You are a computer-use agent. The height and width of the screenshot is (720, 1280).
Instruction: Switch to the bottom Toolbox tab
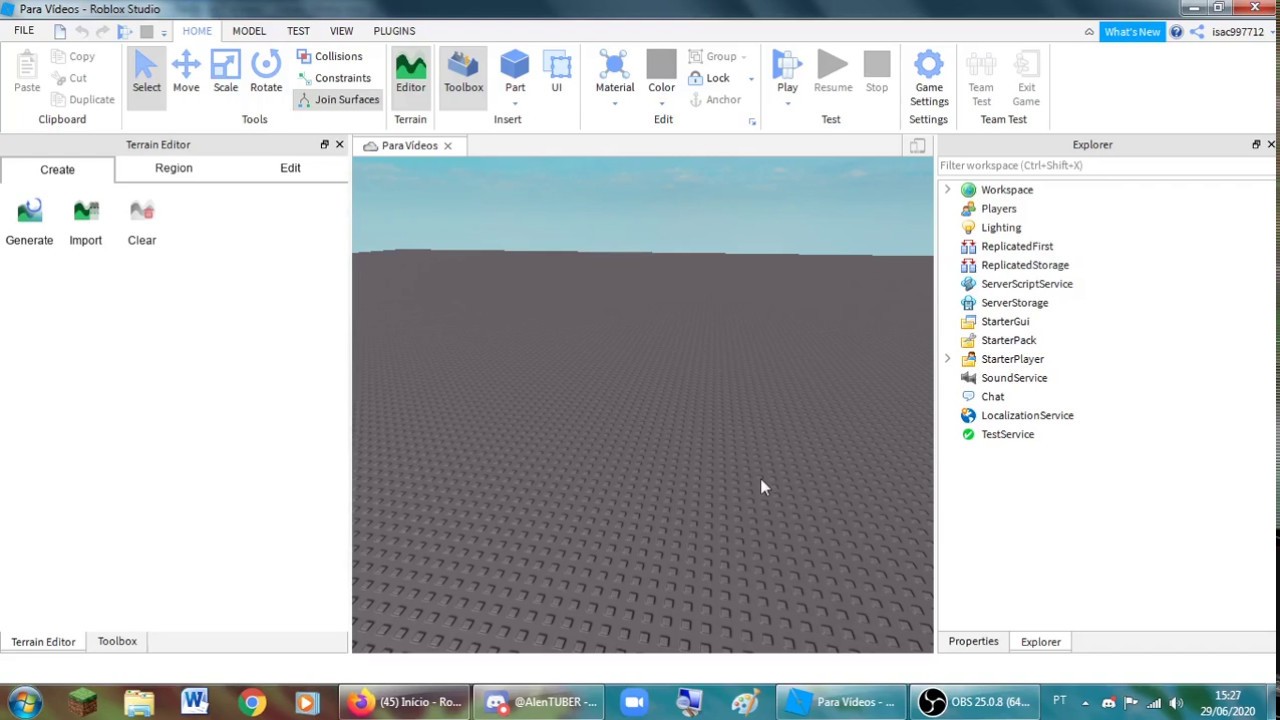pos(117,642)
